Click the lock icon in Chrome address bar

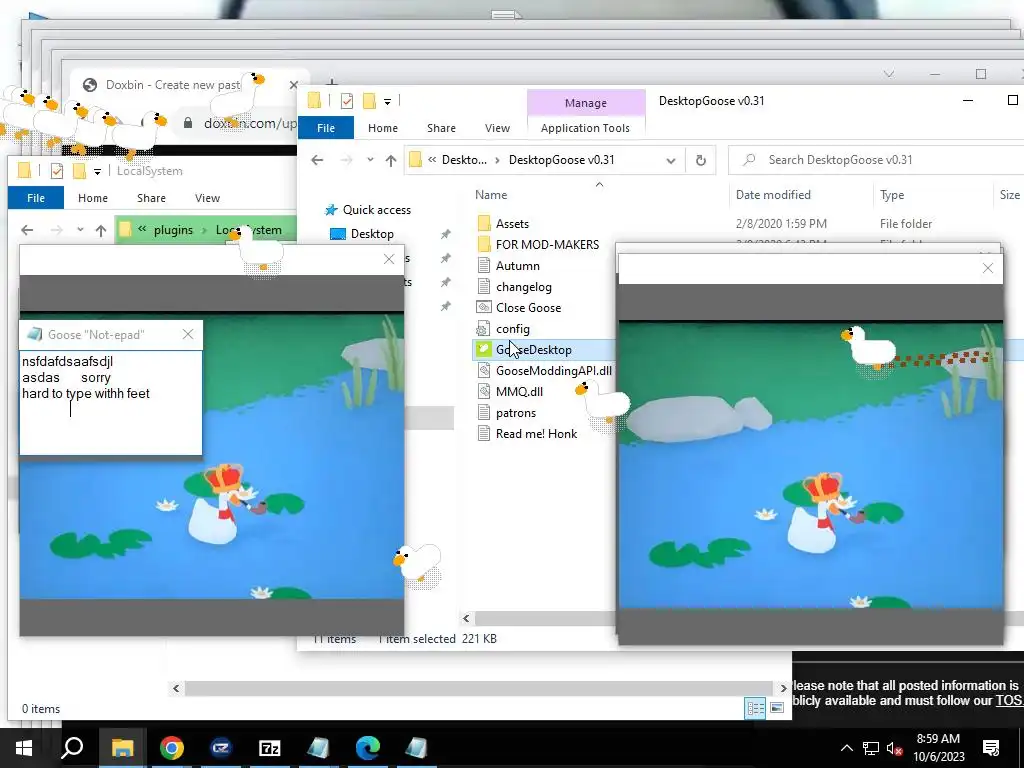point(188,123)
